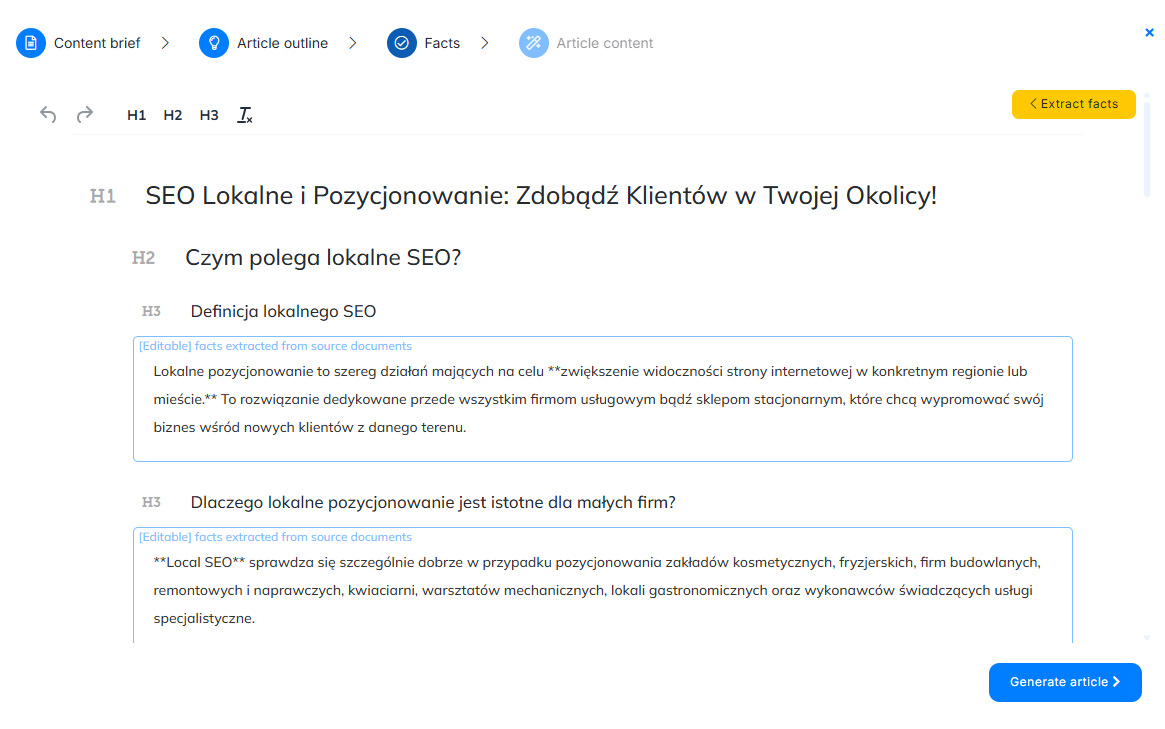Apply H1 heading format
Image resolution: width=1165 pixels, height=729 pixels.
(x=137, y=115)
